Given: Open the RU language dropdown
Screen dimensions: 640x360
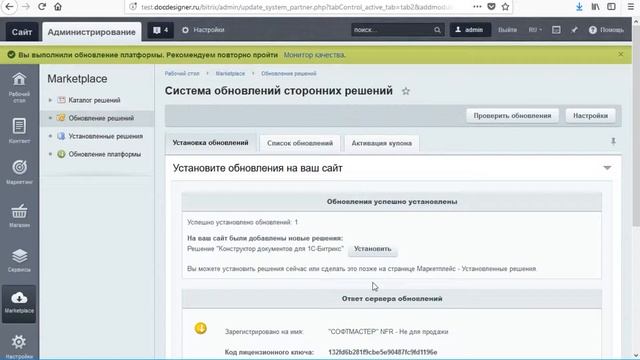Looking at the screenshot, I should coord(535,30).
